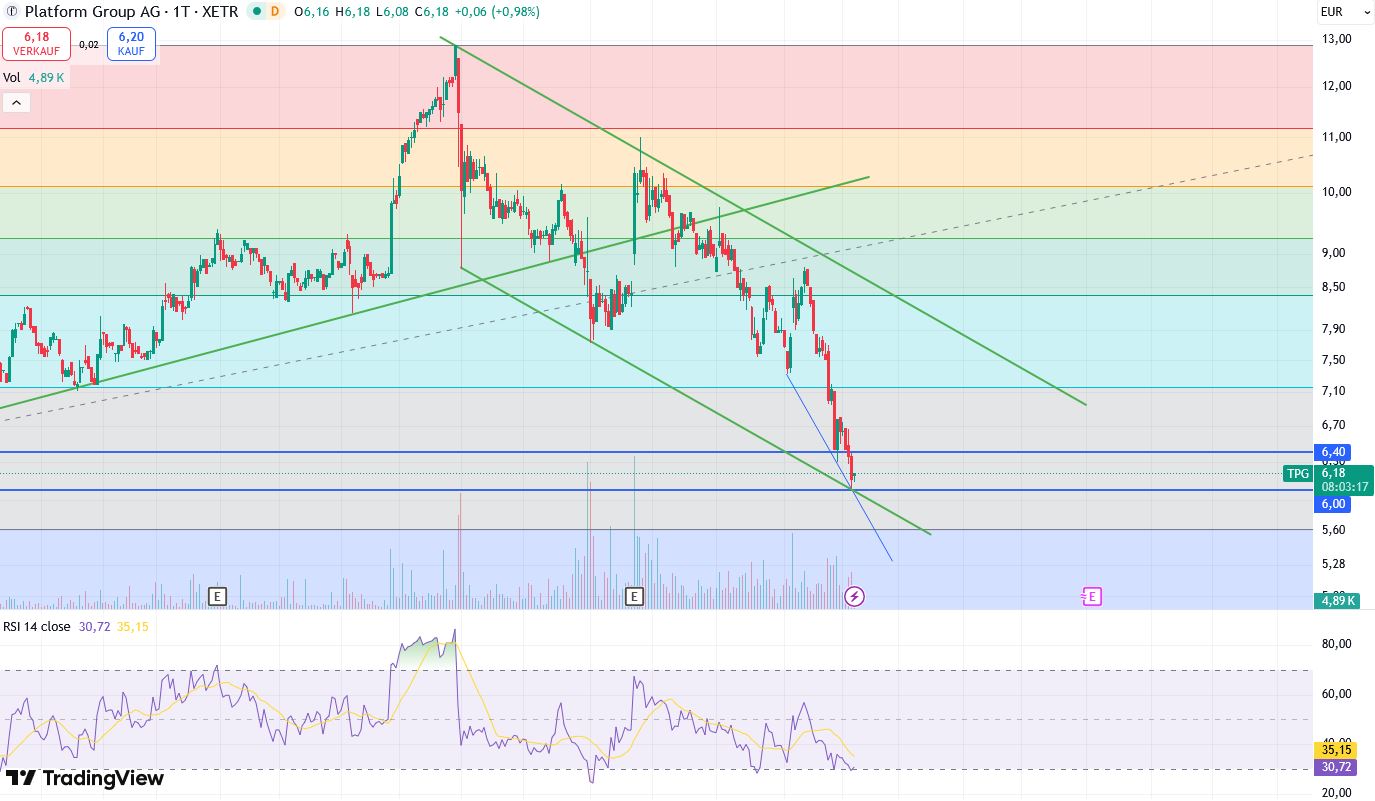Open the EUR currency dropdown

click(x=1344, y=12)
